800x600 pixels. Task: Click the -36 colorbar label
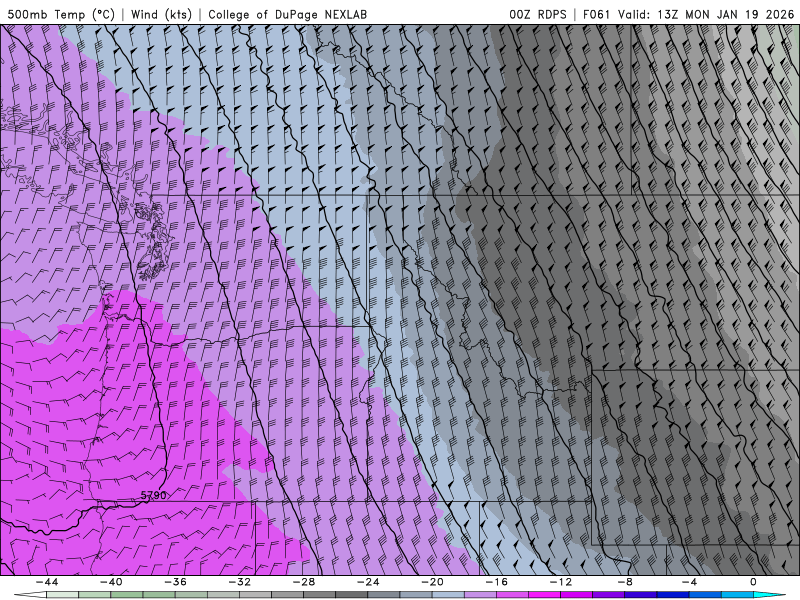click(x=175, y=582)
